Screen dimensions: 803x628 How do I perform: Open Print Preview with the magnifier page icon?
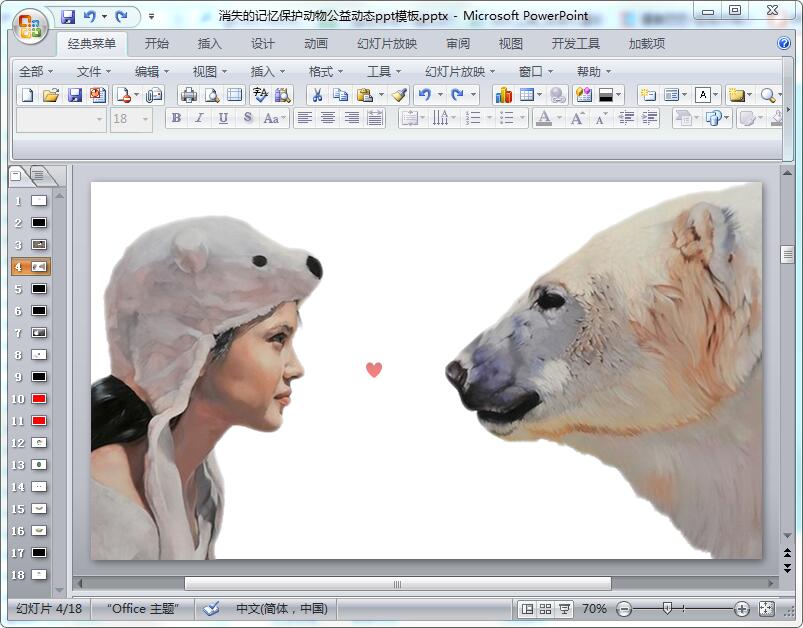tap(212, 95)
